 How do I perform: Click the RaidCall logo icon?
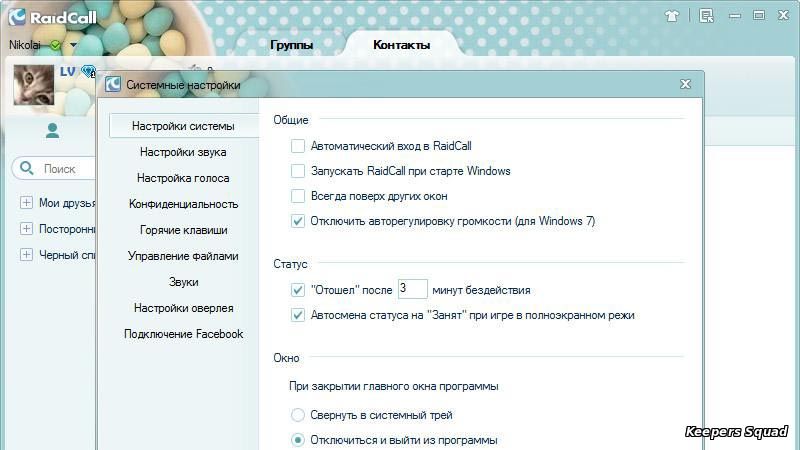(x=17, y=17)
